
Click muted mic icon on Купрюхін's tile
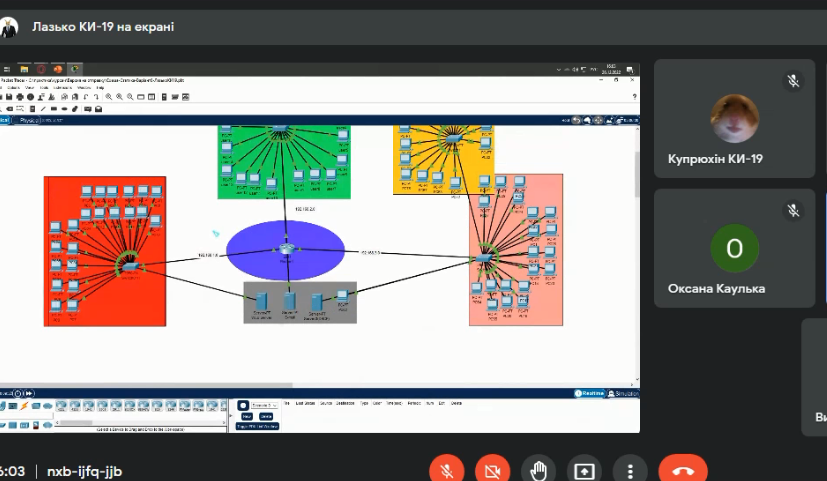[793, 81]
